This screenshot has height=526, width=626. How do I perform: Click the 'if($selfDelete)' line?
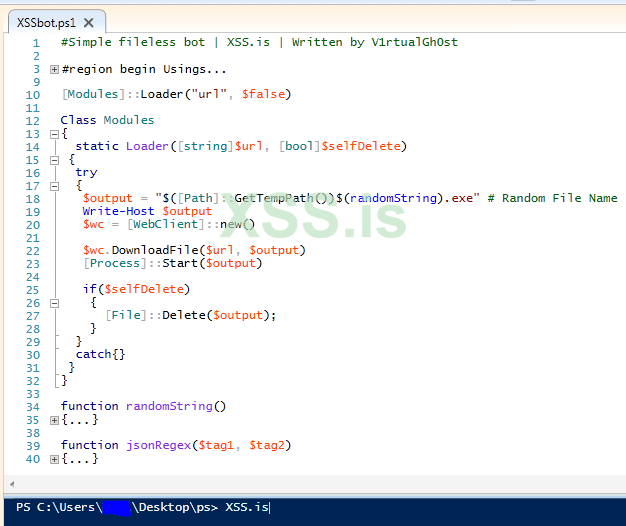[x=137, y=289]
